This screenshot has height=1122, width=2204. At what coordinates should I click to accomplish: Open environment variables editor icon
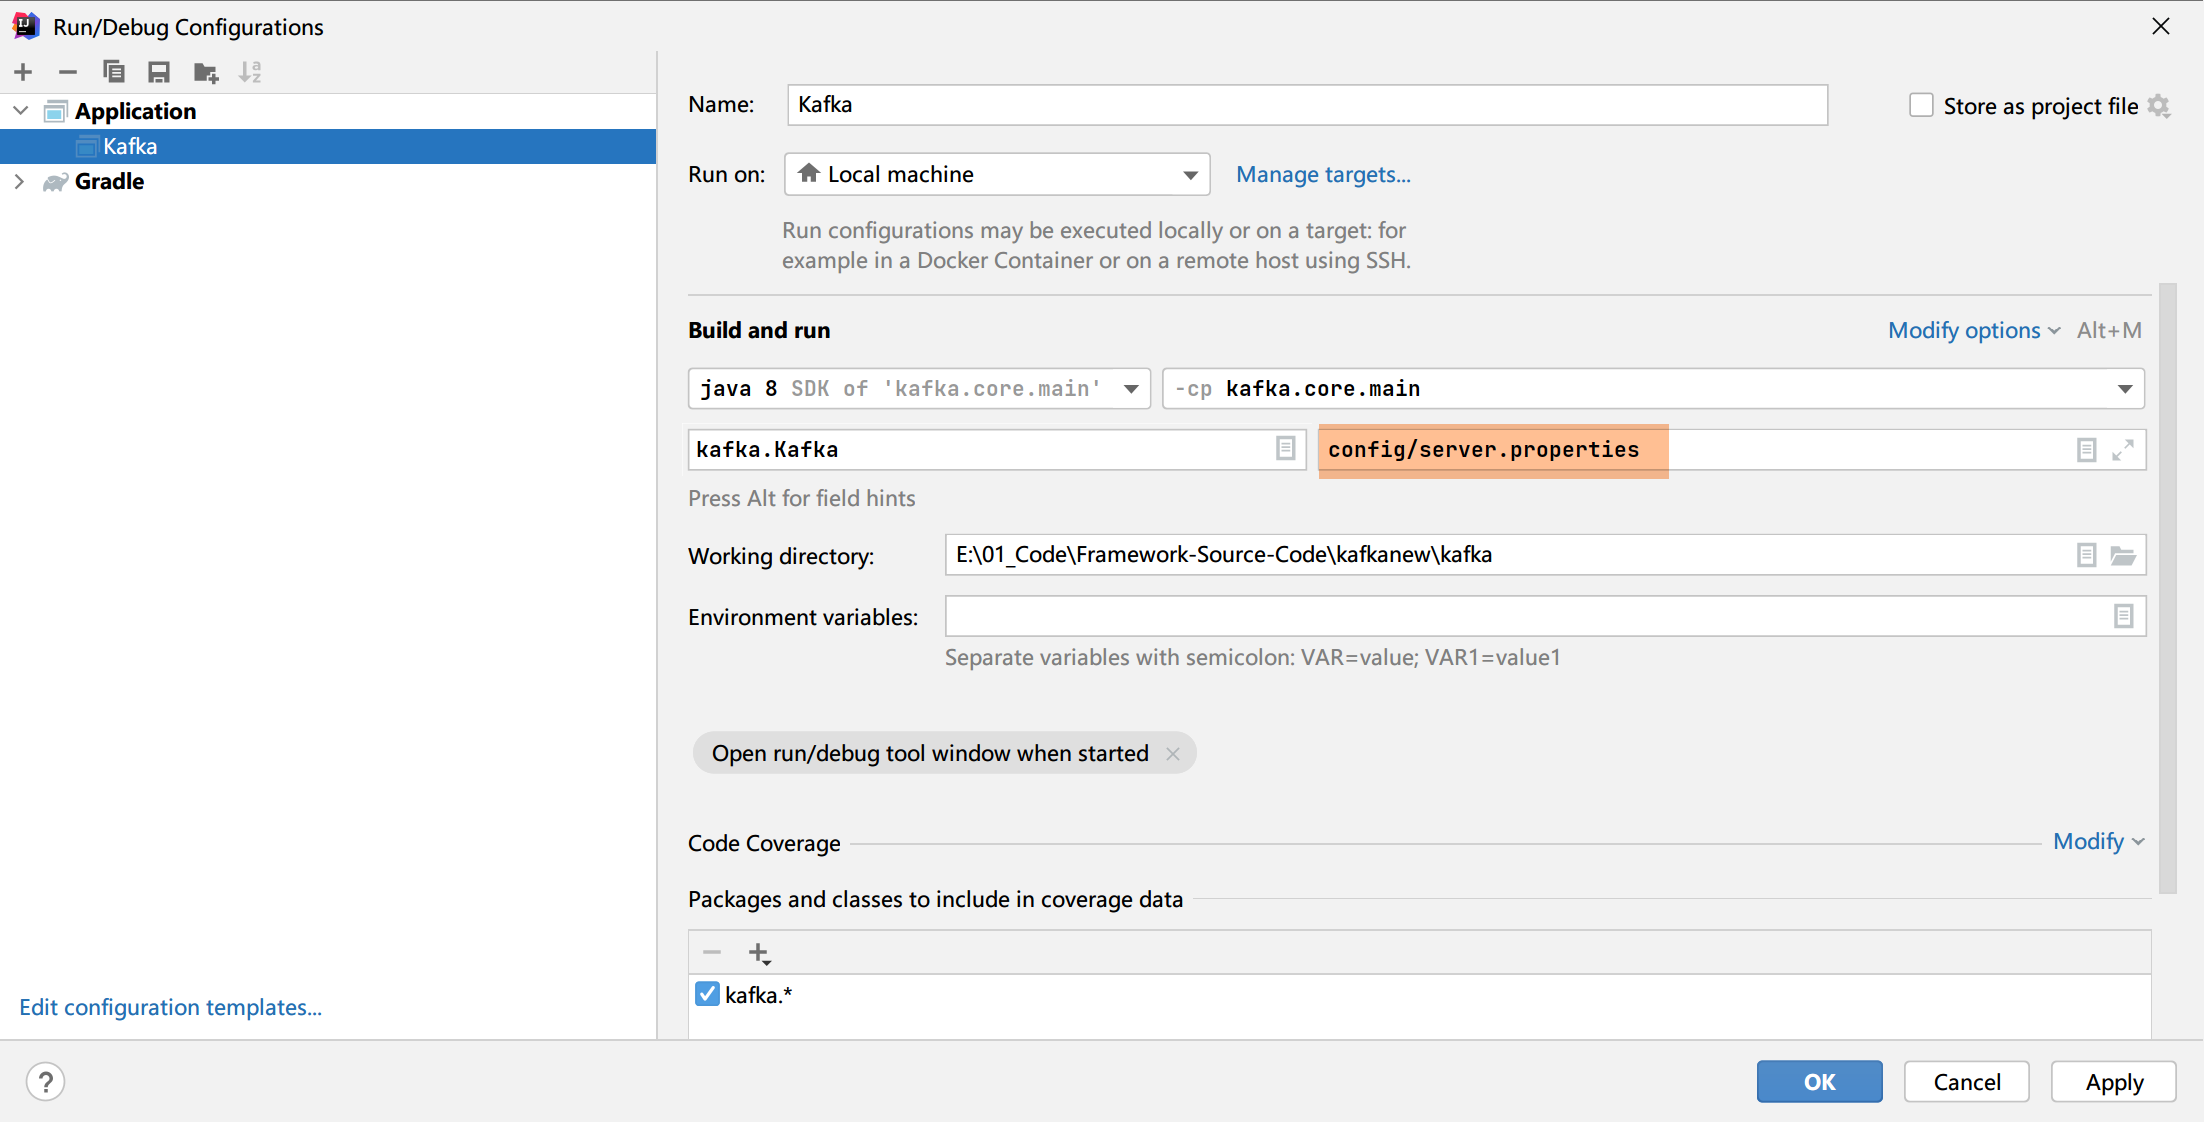pyautogui.click(x=2123, y=616)
